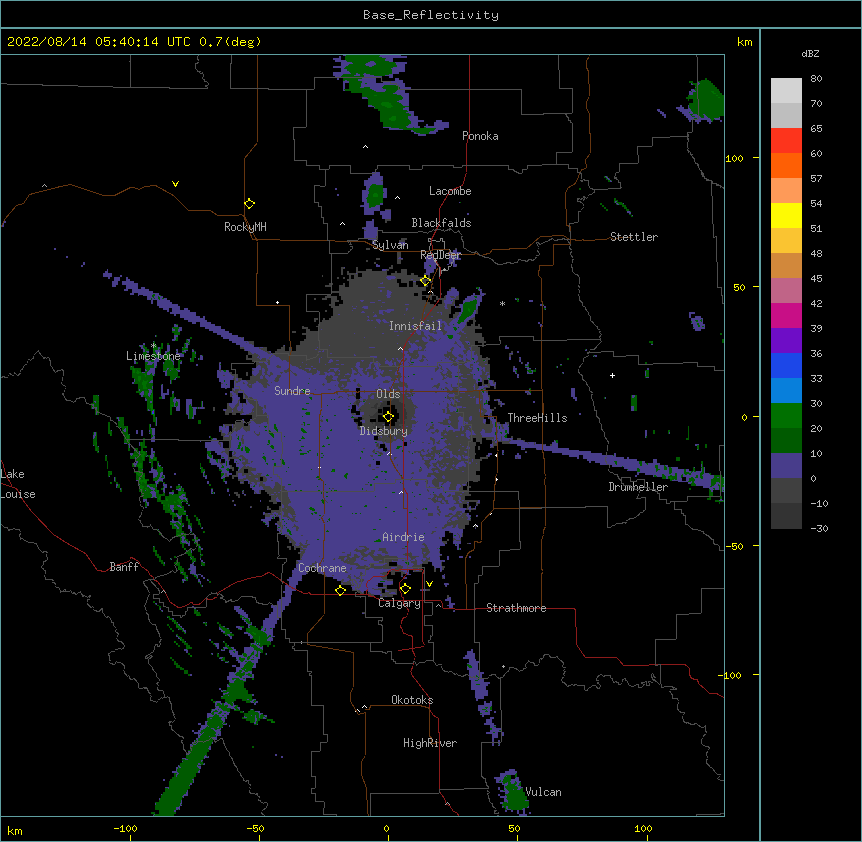Click the yellow diamond marker above Calgary
The image size is (862, 842).
coord(405,589)
